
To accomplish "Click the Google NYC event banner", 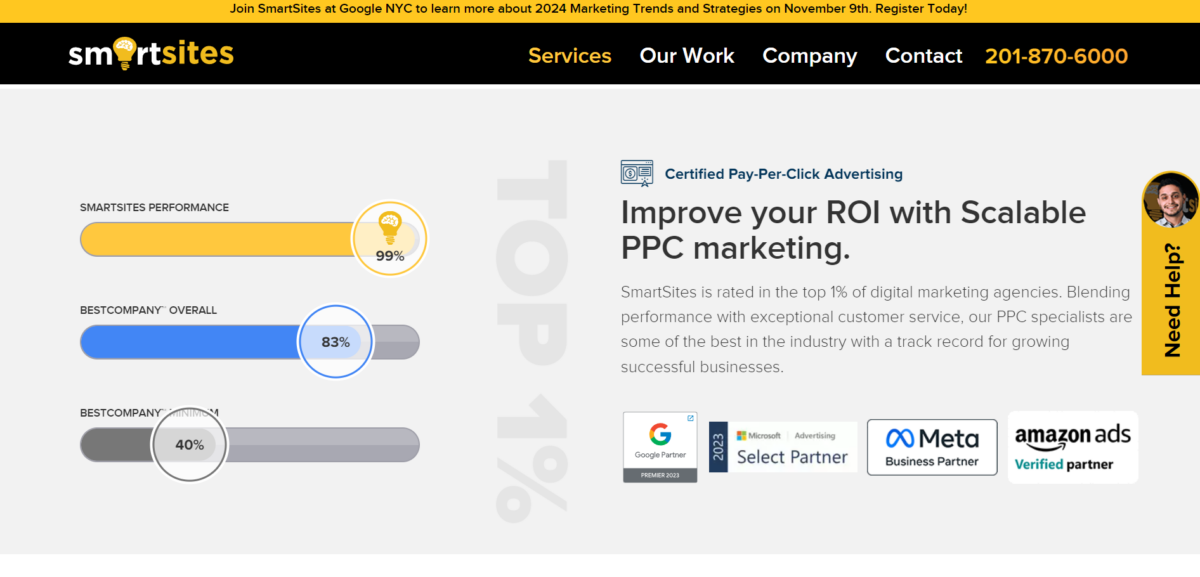I will (x=599, y=9).
